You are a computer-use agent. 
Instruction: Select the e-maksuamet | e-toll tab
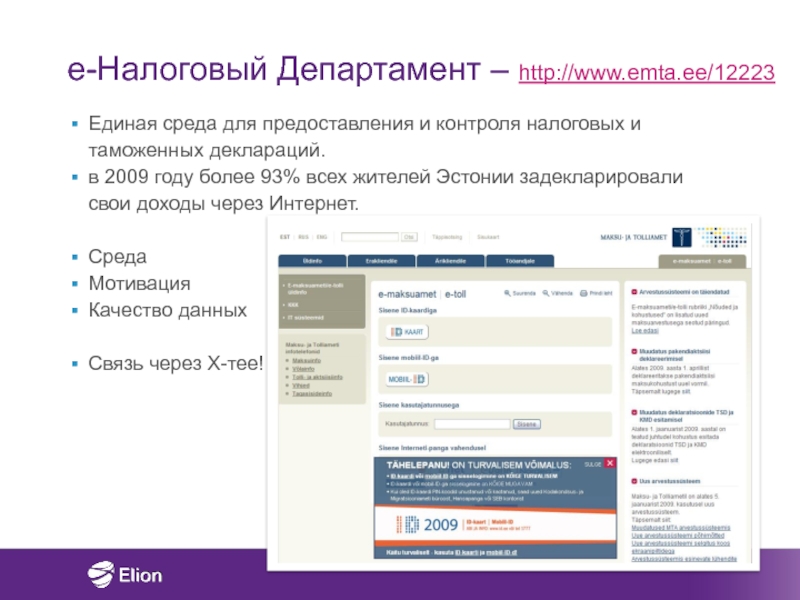(702, 261)
